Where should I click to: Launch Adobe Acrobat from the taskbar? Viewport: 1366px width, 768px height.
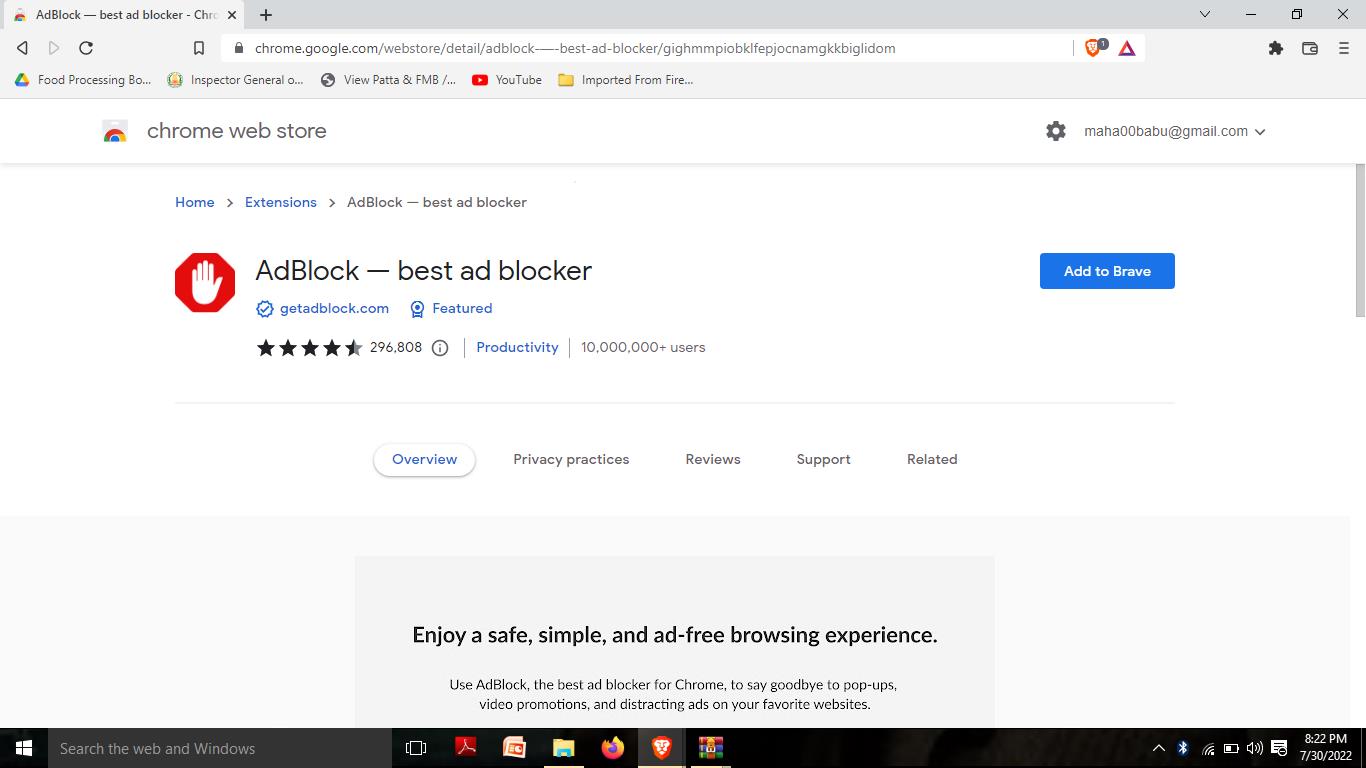(465, 748)
